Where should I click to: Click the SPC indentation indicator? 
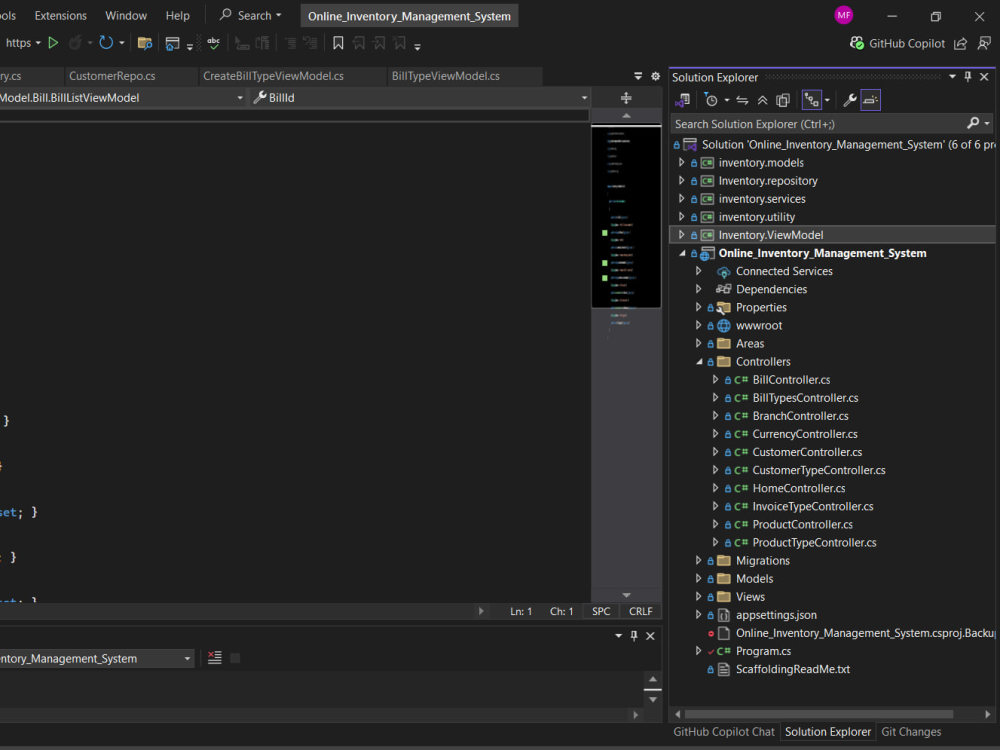[601, 611]
